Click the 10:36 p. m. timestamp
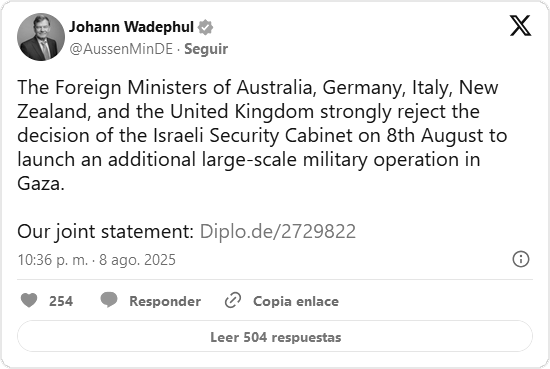Viewport: 550px width, 369px height. [53, 260]
